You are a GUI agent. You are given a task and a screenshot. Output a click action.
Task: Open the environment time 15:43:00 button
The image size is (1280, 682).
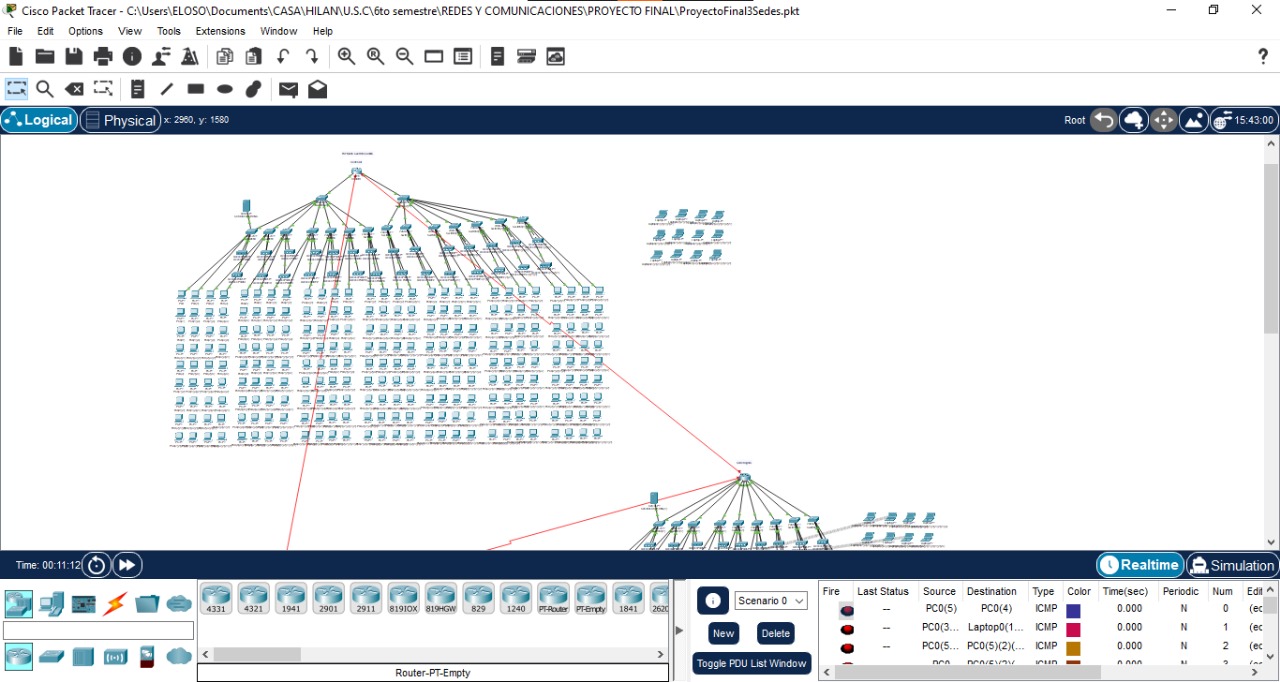point(1243,120)
